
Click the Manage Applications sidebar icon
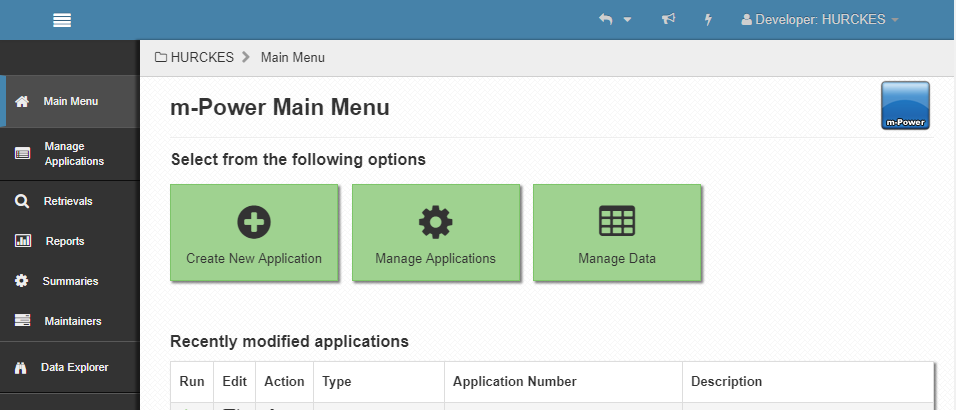pos(22,154)
